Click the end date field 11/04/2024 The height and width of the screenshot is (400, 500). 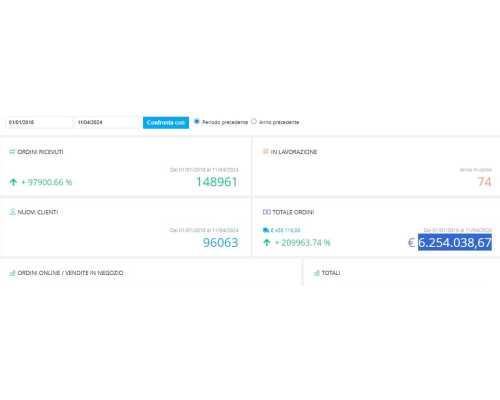(x=108, y=122)
